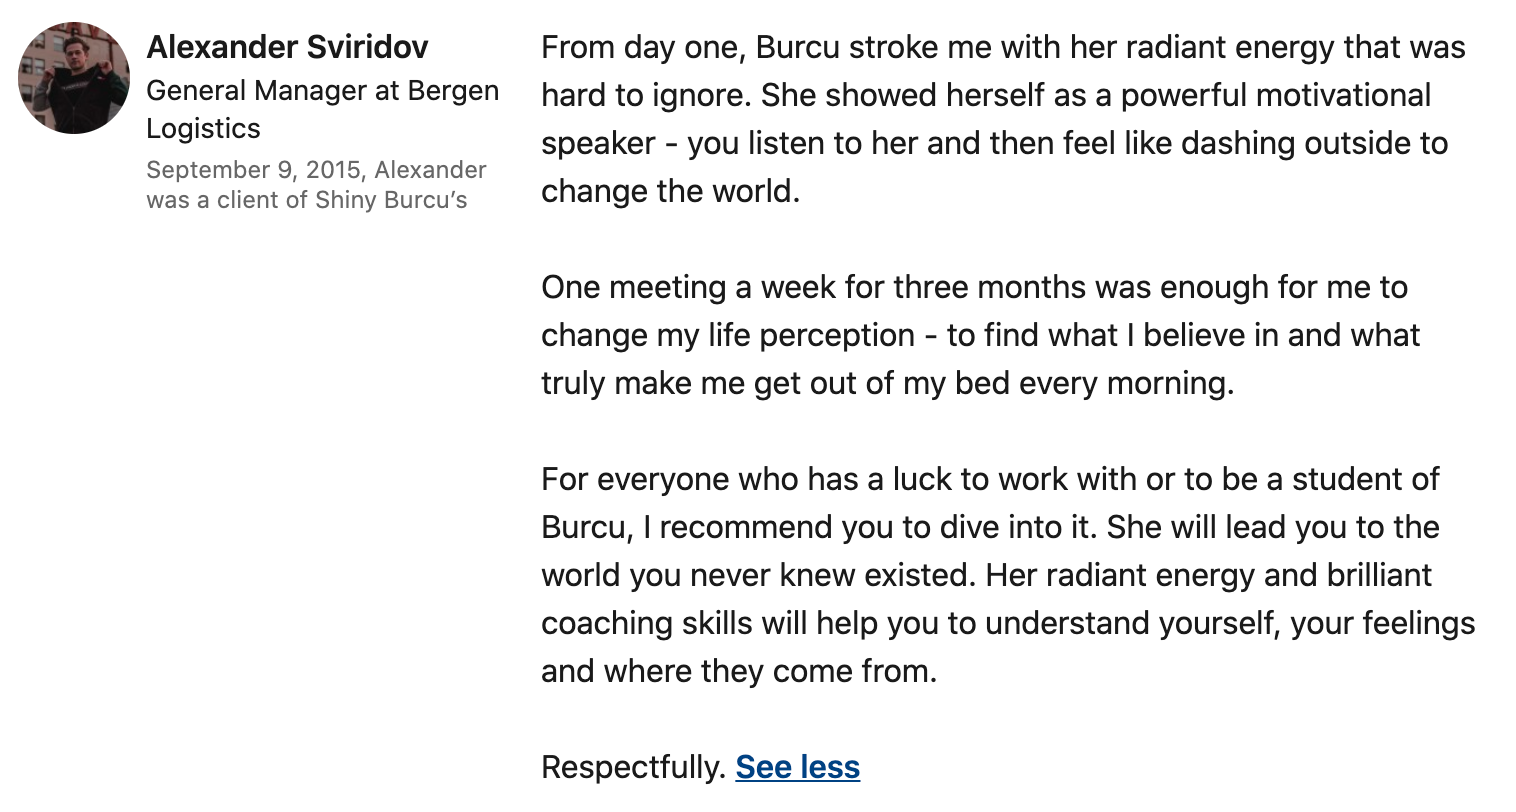Click the line starting 'One meeting a week'
Image resolution: width=1516 pixels, height=812 pixels.
974,288
